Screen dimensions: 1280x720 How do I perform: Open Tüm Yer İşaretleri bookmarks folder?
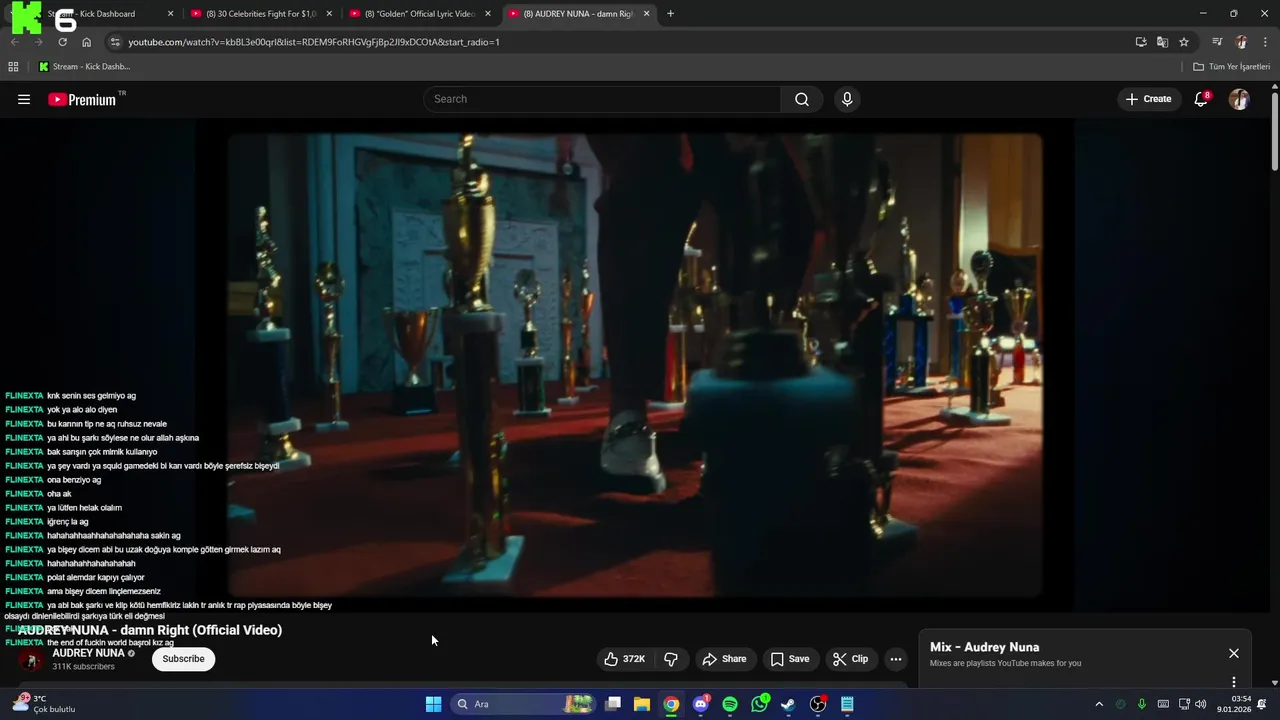pyautogui.click(x=1232, y=67)
